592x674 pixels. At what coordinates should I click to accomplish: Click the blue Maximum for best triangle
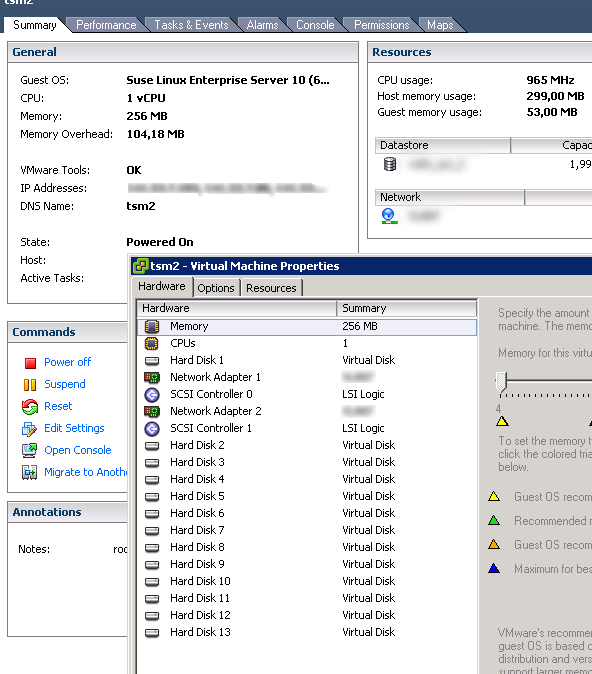click(x=494, y=569)
